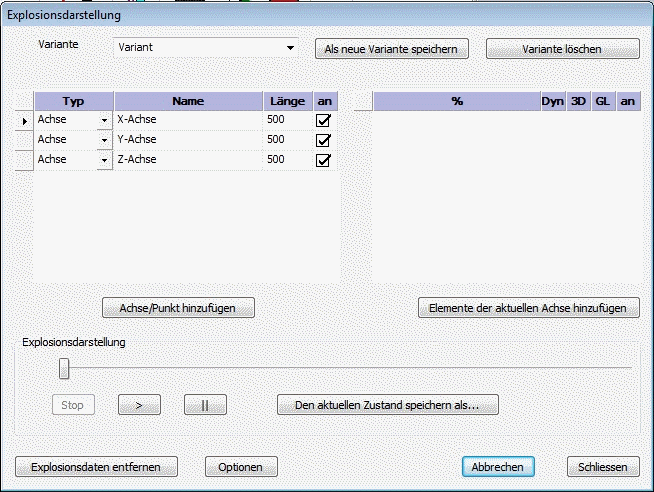Click the 3D column header
654x492 pixels.
click(579, 101)
